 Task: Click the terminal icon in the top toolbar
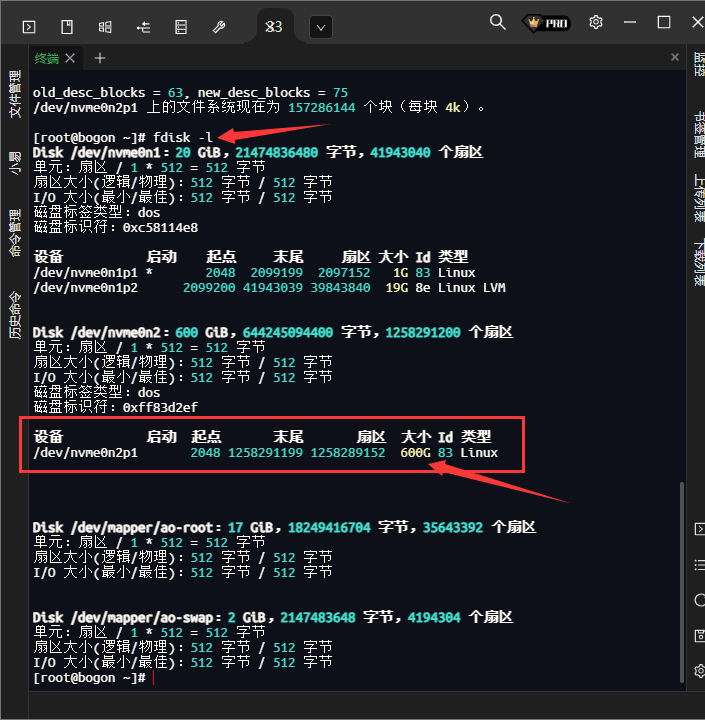[29, 27]
